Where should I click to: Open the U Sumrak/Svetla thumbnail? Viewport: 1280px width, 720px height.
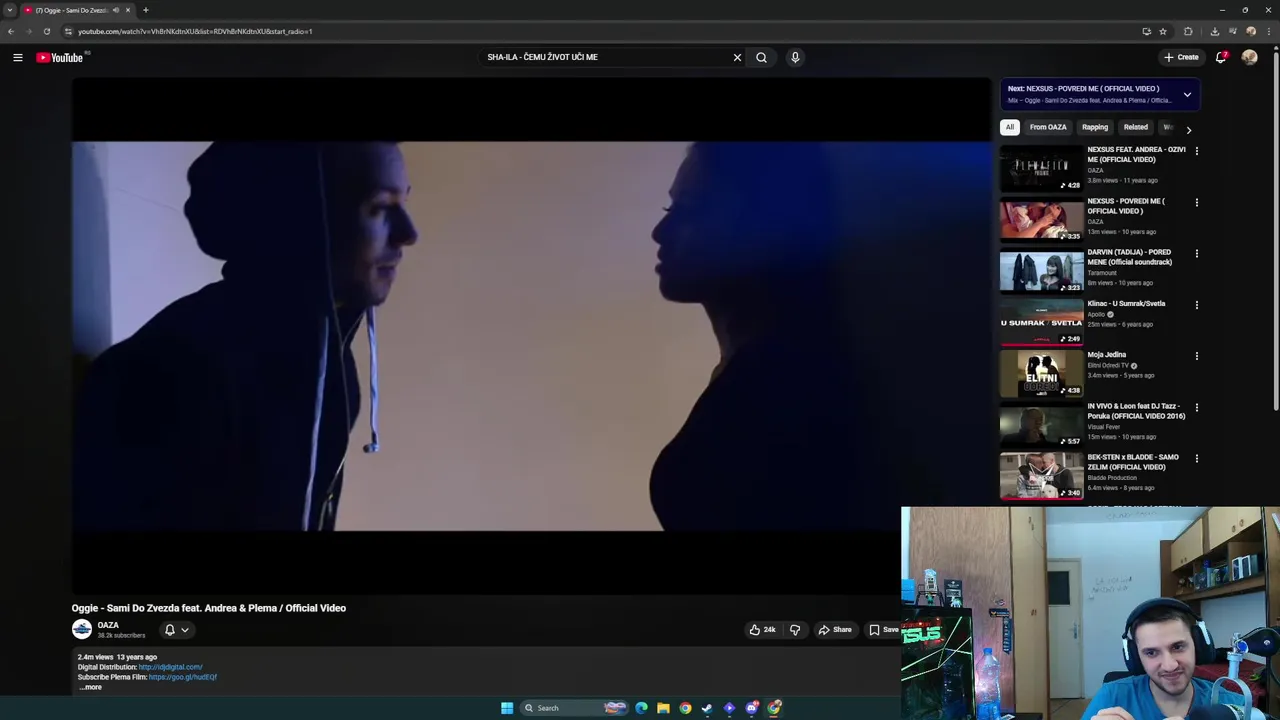click(1041, 321)
